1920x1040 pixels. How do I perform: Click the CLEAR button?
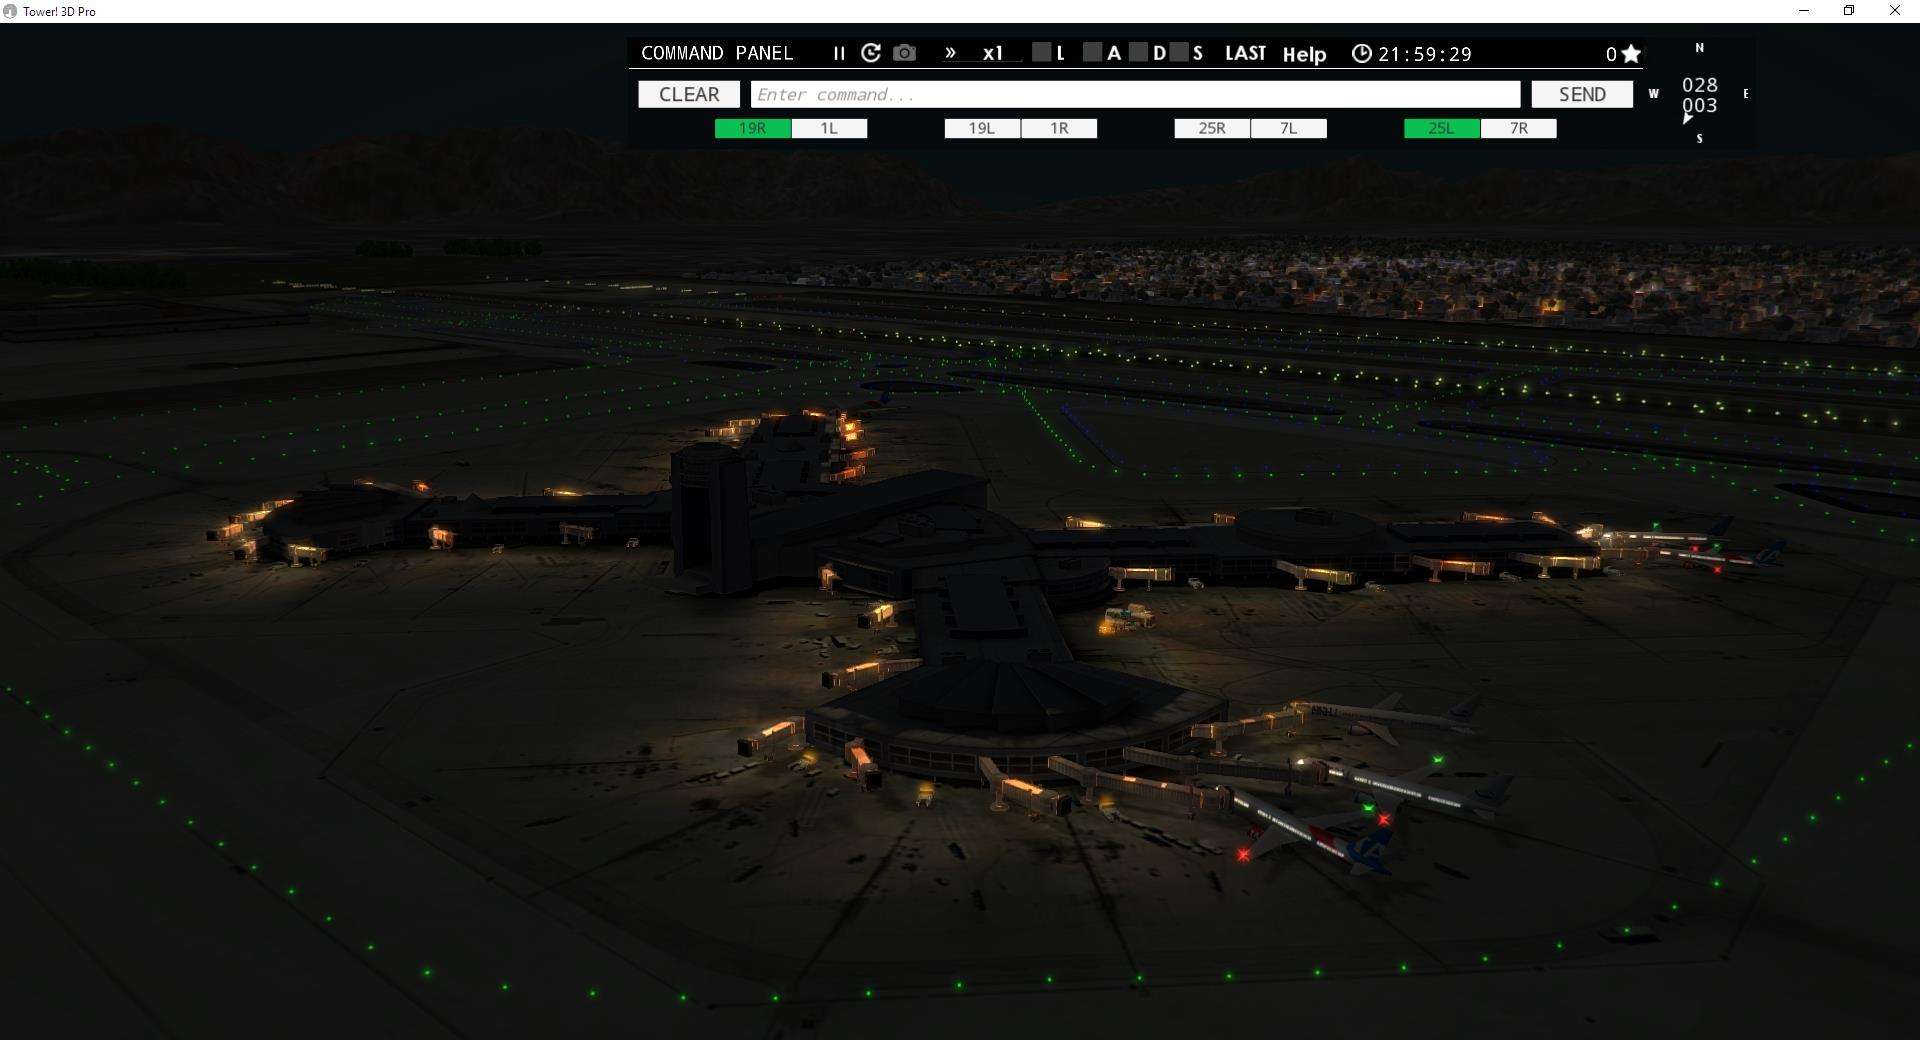click(x=688, y=94)
